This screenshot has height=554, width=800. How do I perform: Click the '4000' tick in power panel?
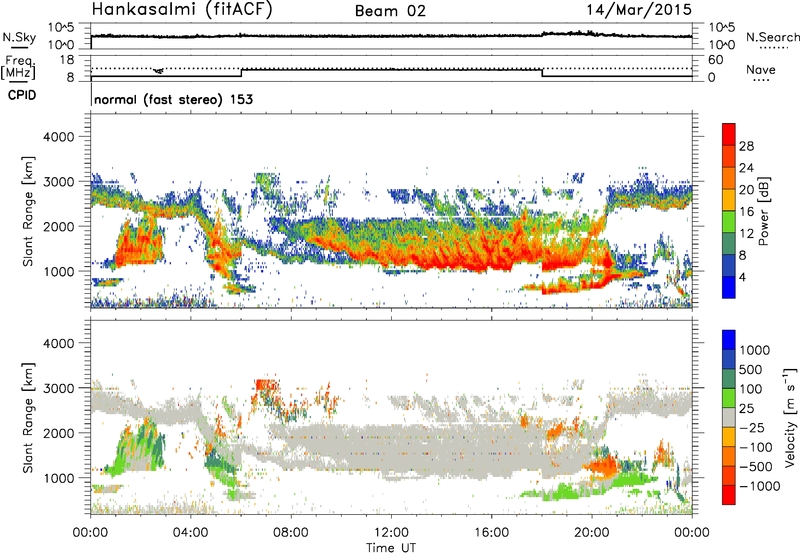coord(58,137)
